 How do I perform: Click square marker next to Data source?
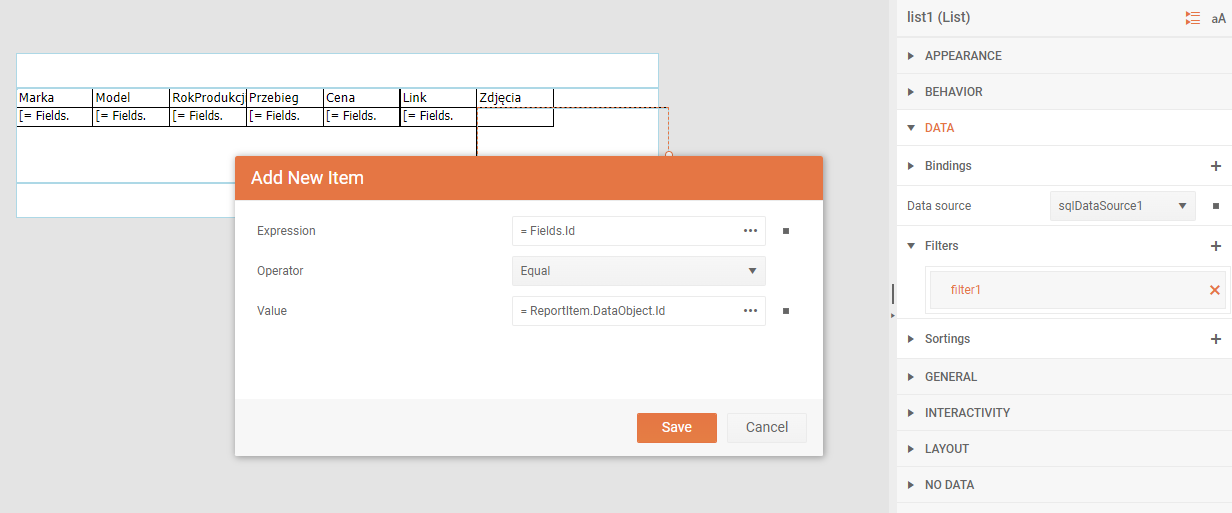coord(1216,206)
